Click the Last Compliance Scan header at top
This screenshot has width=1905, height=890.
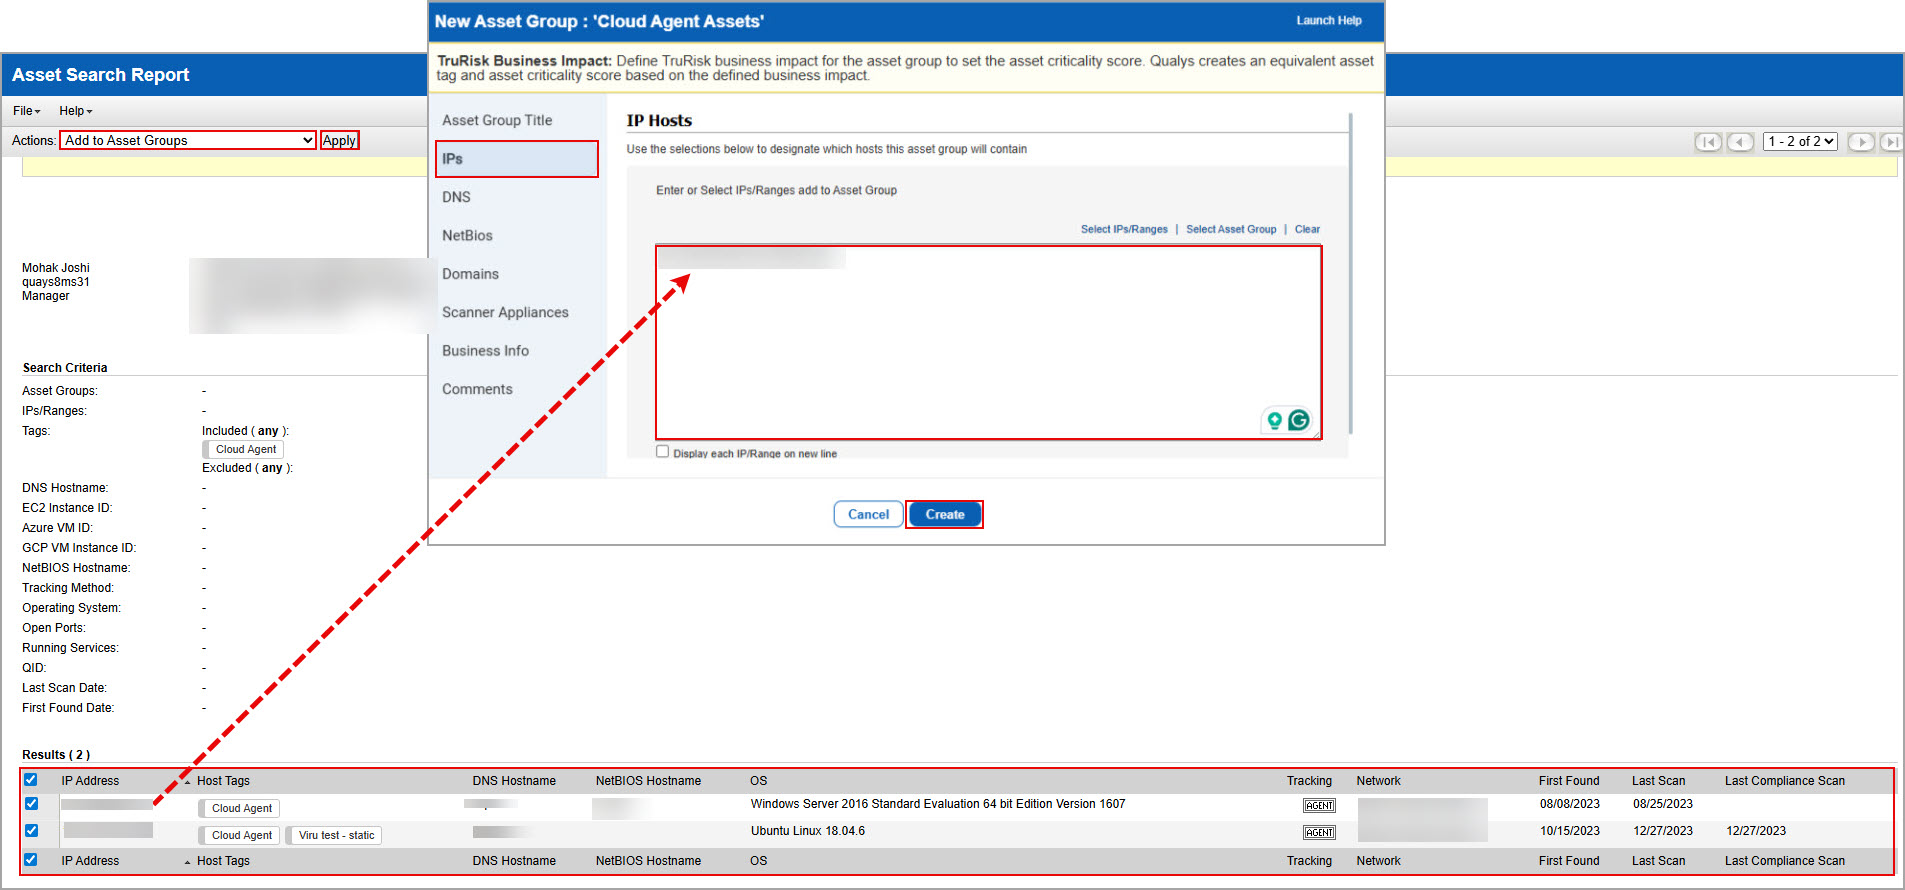(x=1785, y=781)
